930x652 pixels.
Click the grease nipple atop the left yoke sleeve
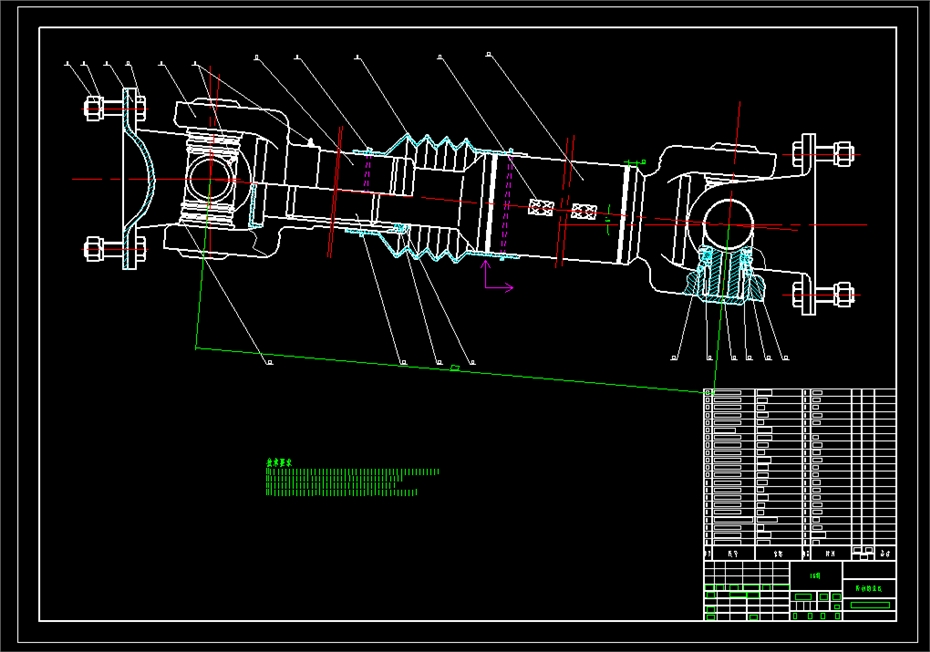(x=310, y=141)
